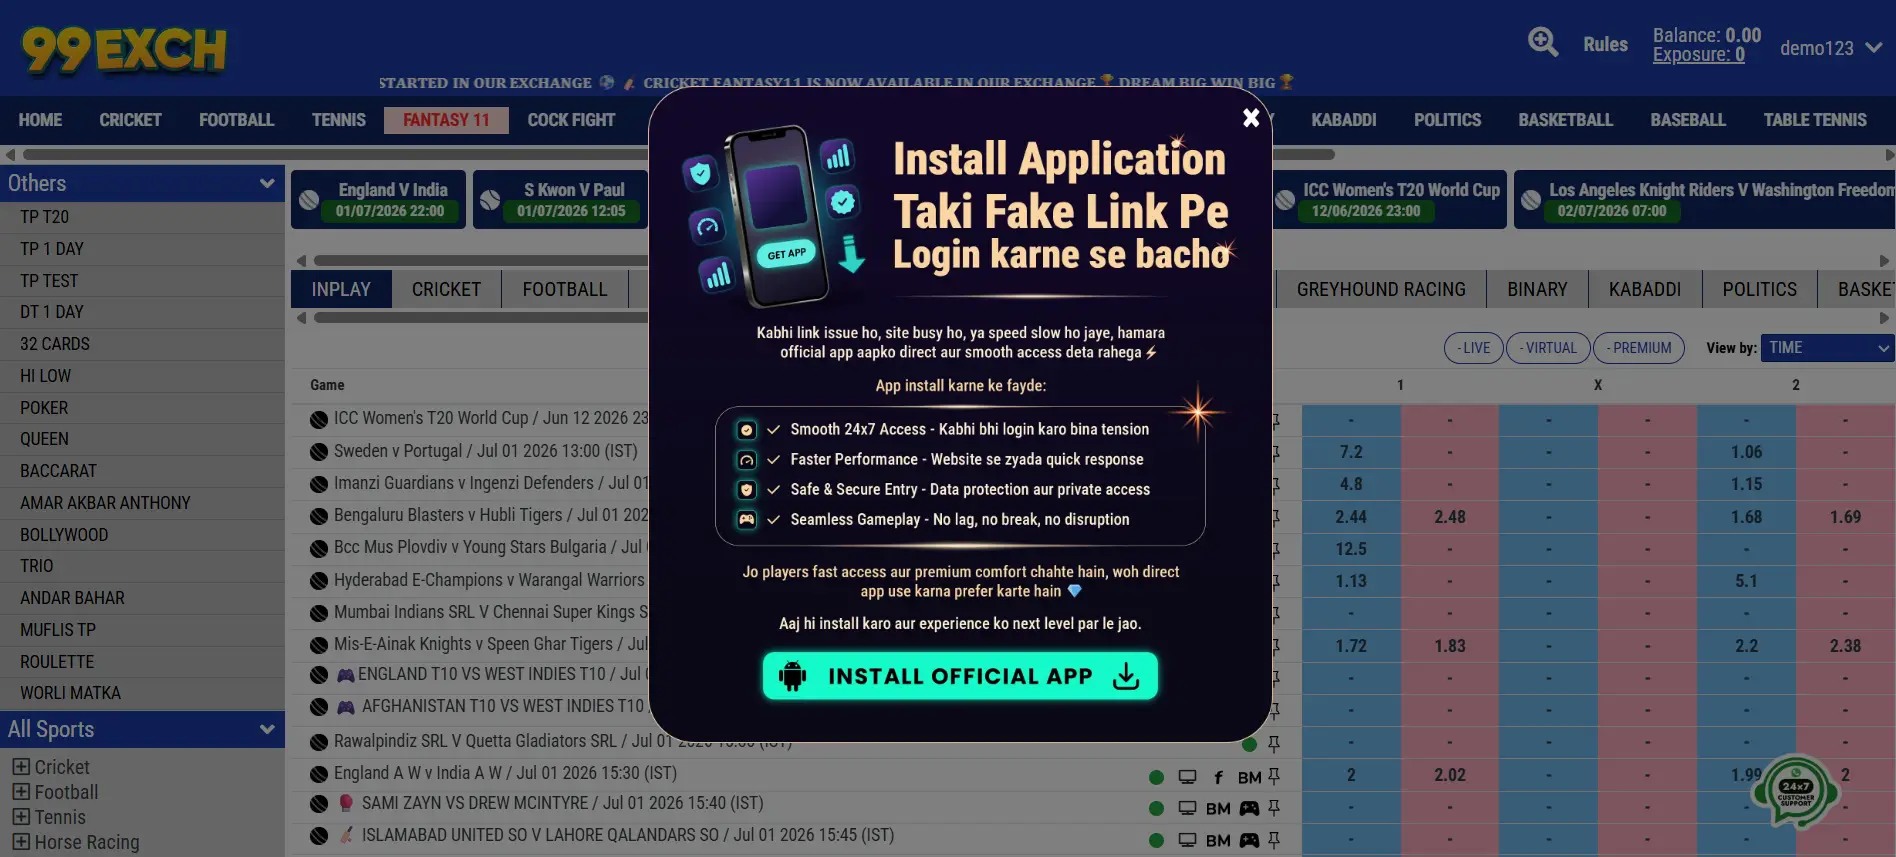The height and width of the screenshot is (857, 1896).
Task: Toggle the VIRTUAL filter
Action: [1548, 348]
